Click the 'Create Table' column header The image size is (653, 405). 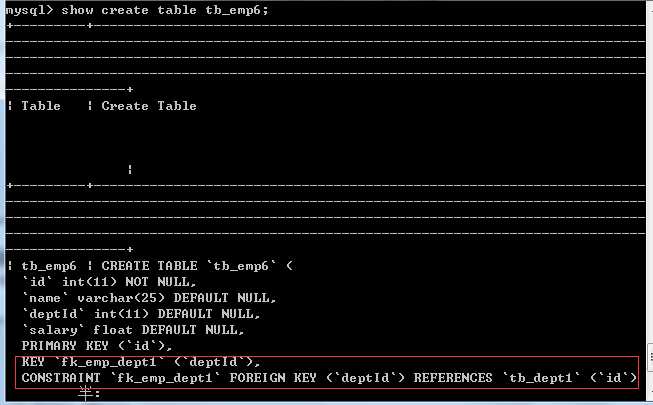coord(149,106)
